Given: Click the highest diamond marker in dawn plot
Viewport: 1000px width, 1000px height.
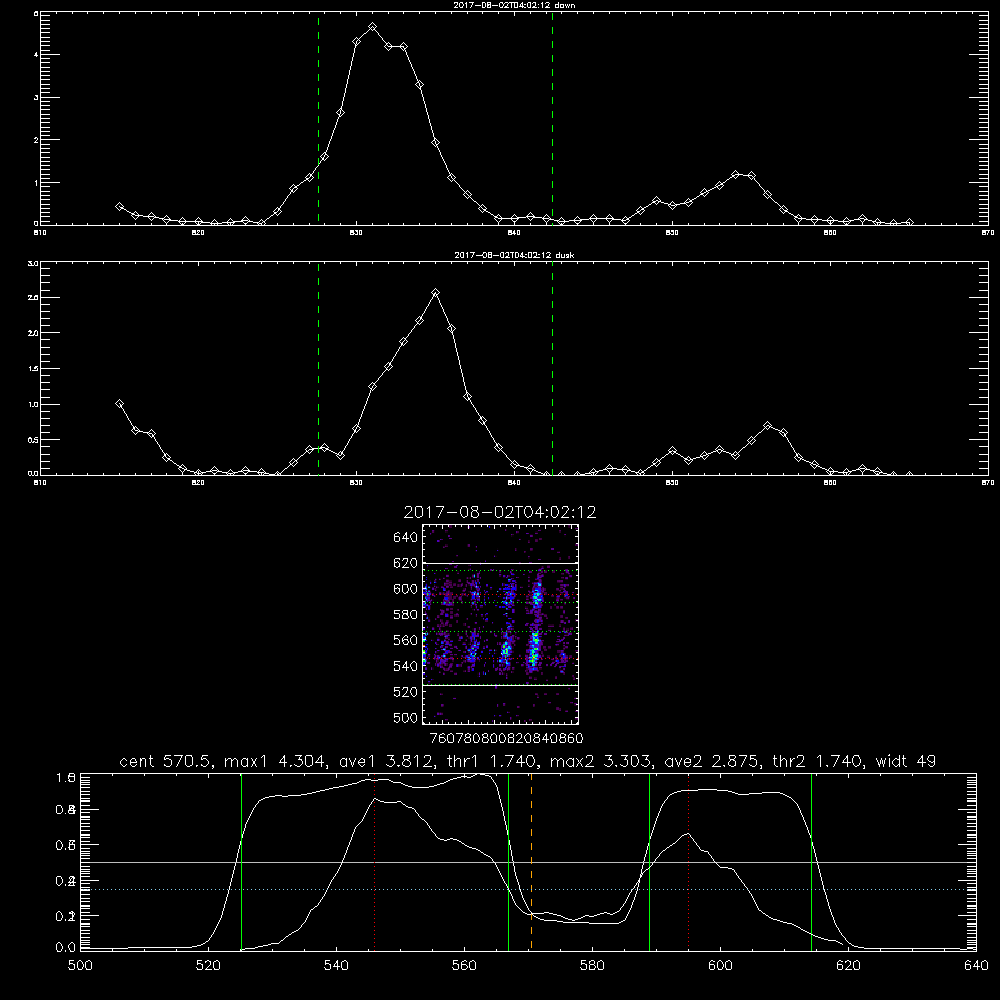Looking at the screenshot, I should [x=372, y=27].
